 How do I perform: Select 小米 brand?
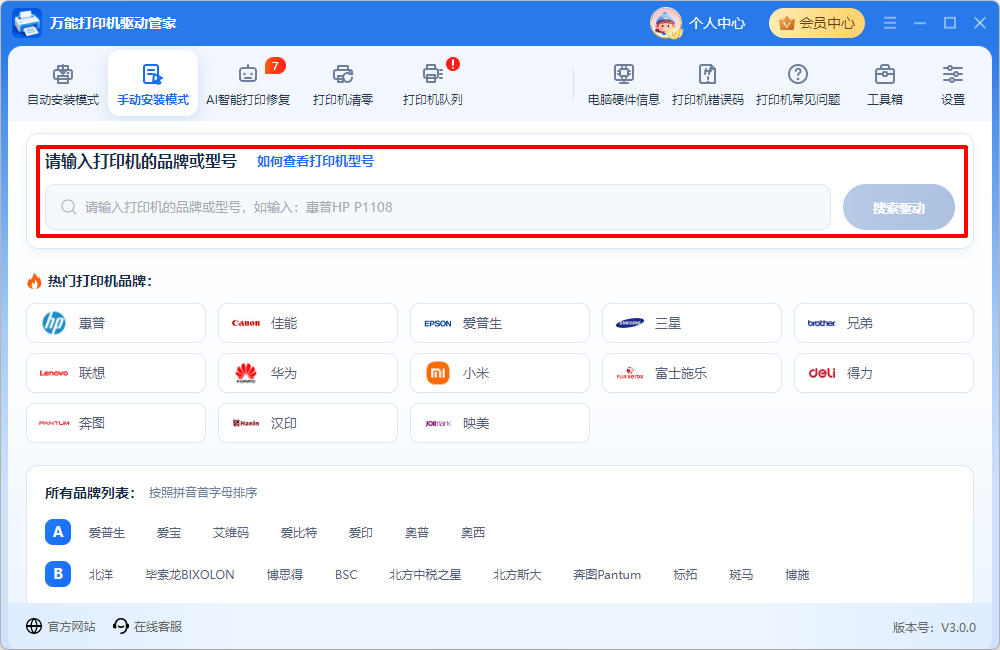[x=500, y=373]
